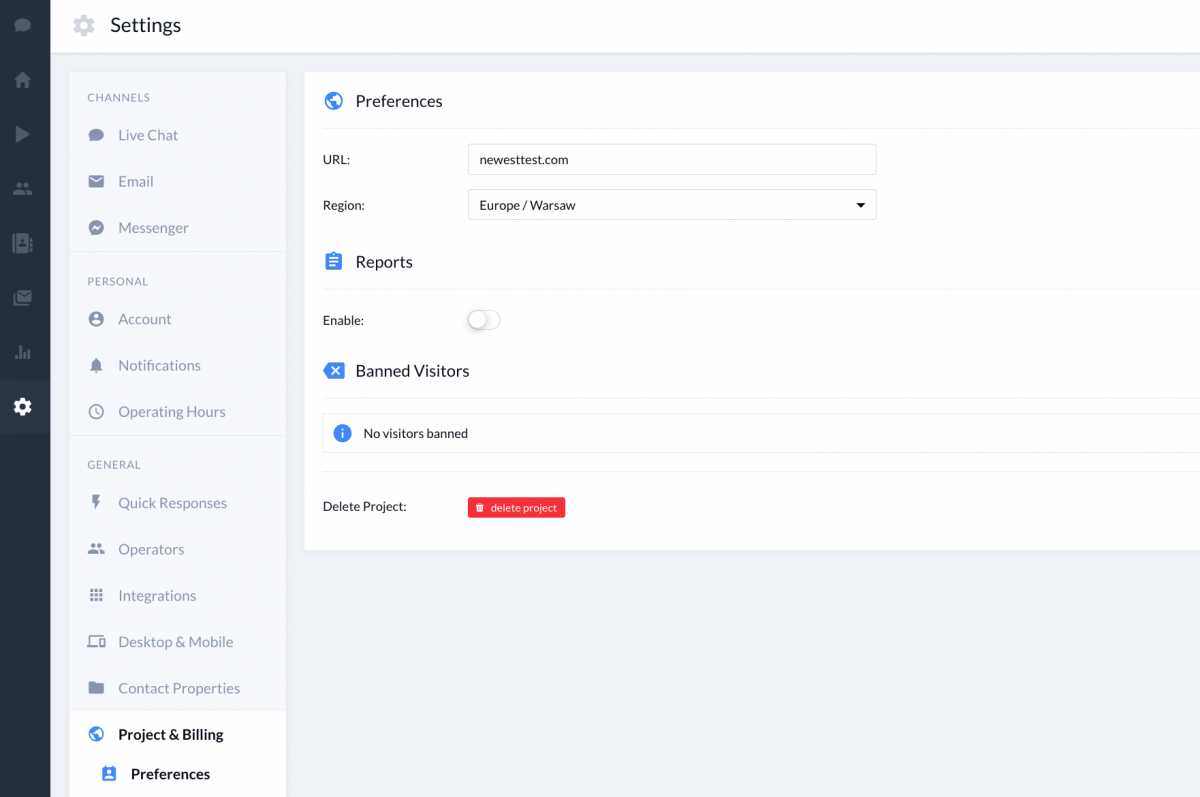Screen dimensions: 1200x797
Task: Open the contact book icon in left rail
Action: (x=22, y=243)
